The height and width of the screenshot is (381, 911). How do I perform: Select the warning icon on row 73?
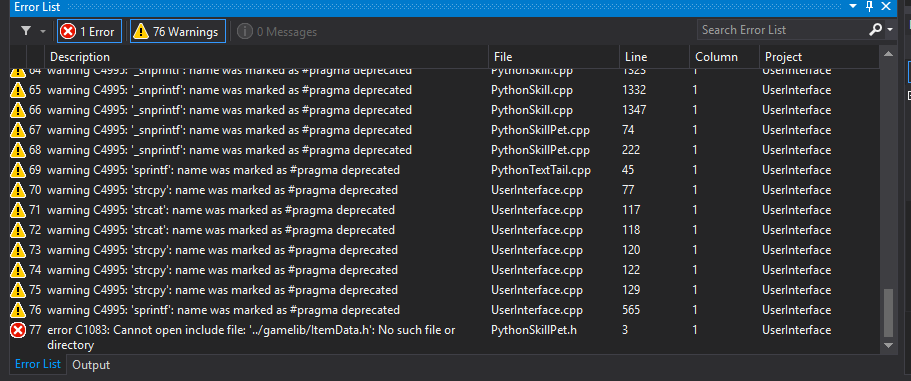click(x=18, y=250)
